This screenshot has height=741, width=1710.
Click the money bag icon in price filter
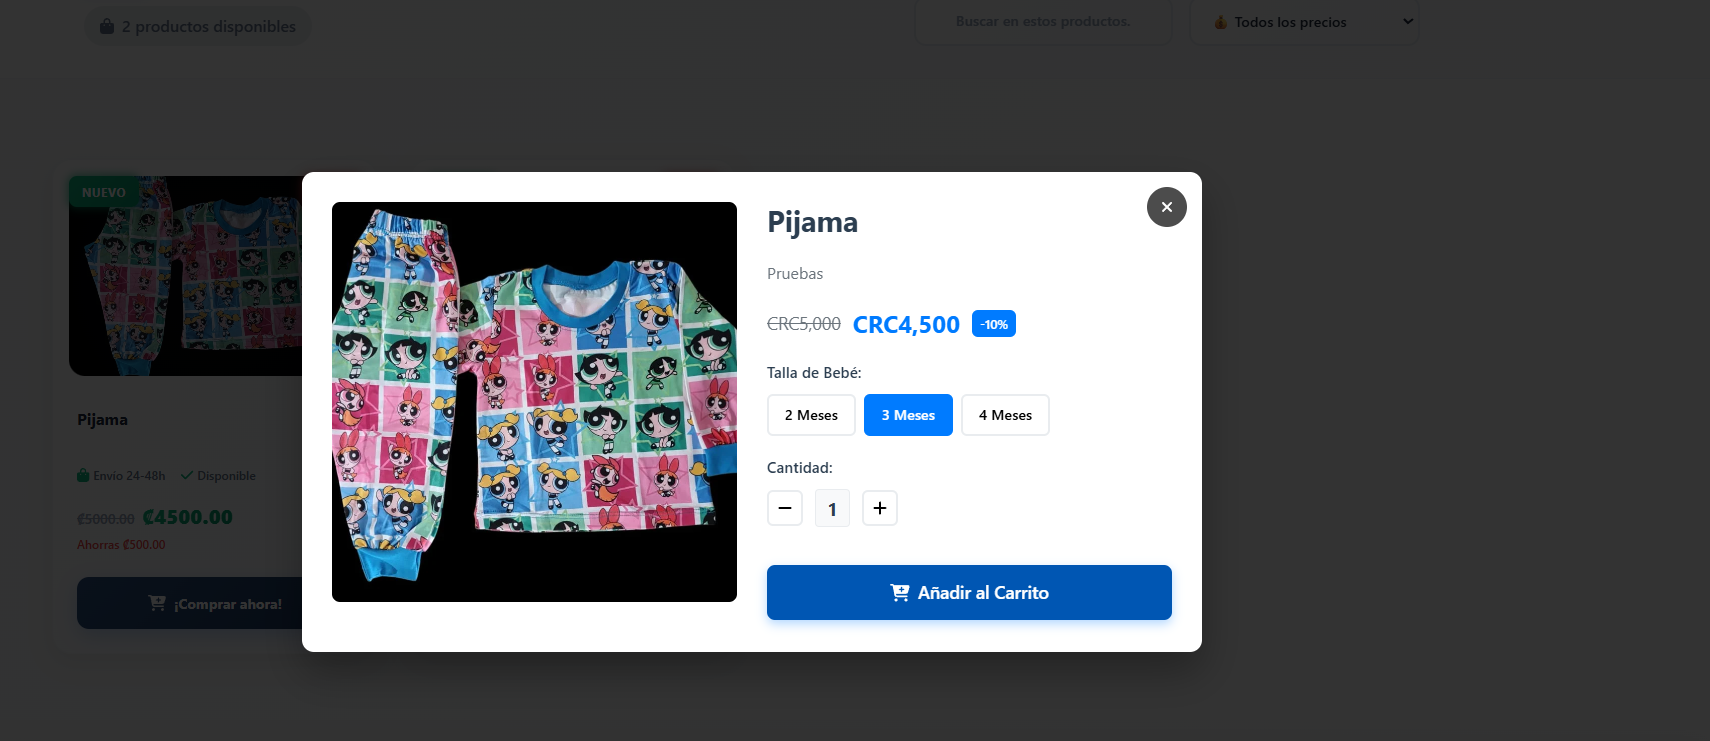coord(1220,22)
